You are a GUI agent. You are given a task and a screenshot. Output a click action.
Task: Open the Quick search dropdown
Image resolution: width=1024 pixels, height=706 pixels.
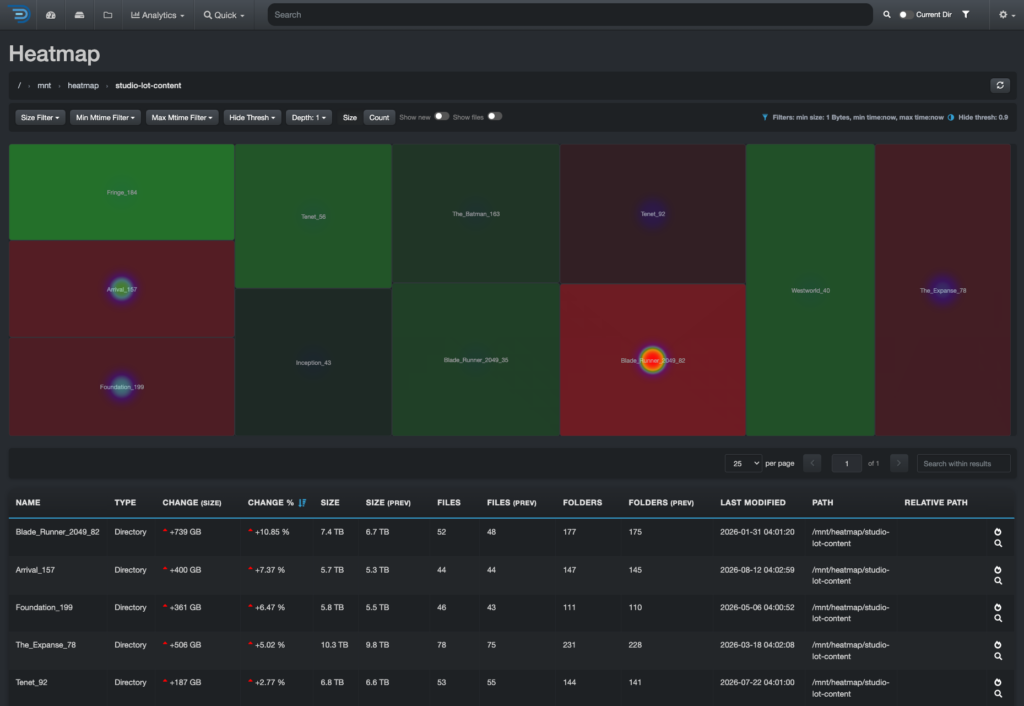224,14
